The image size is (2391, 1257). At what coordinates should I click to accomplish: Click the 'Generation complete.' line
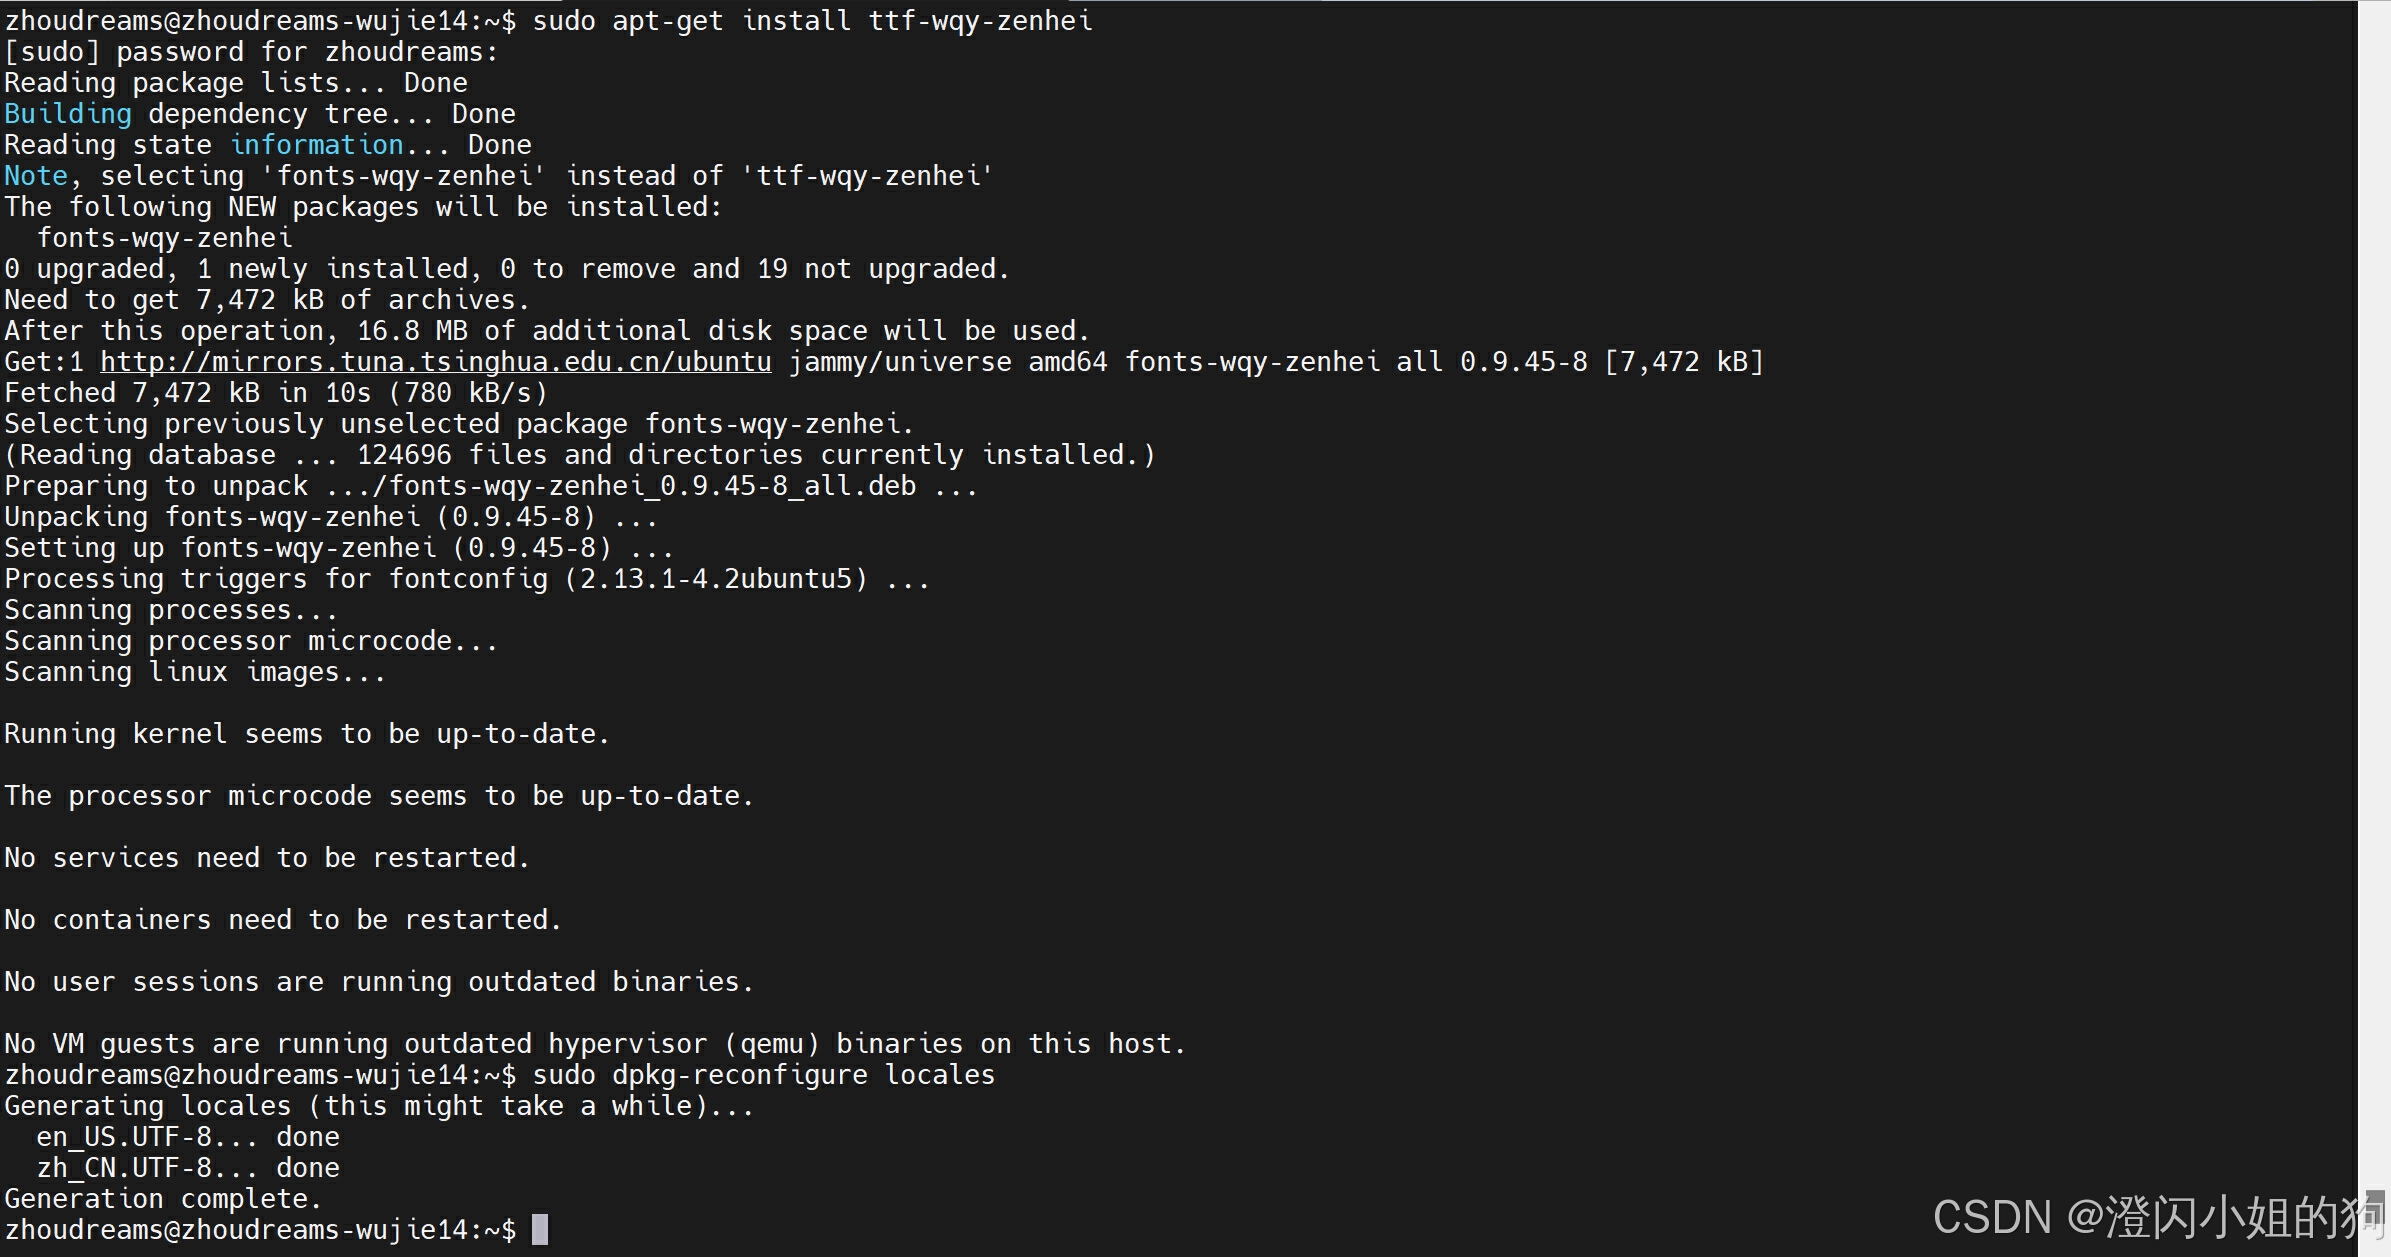163,1199
